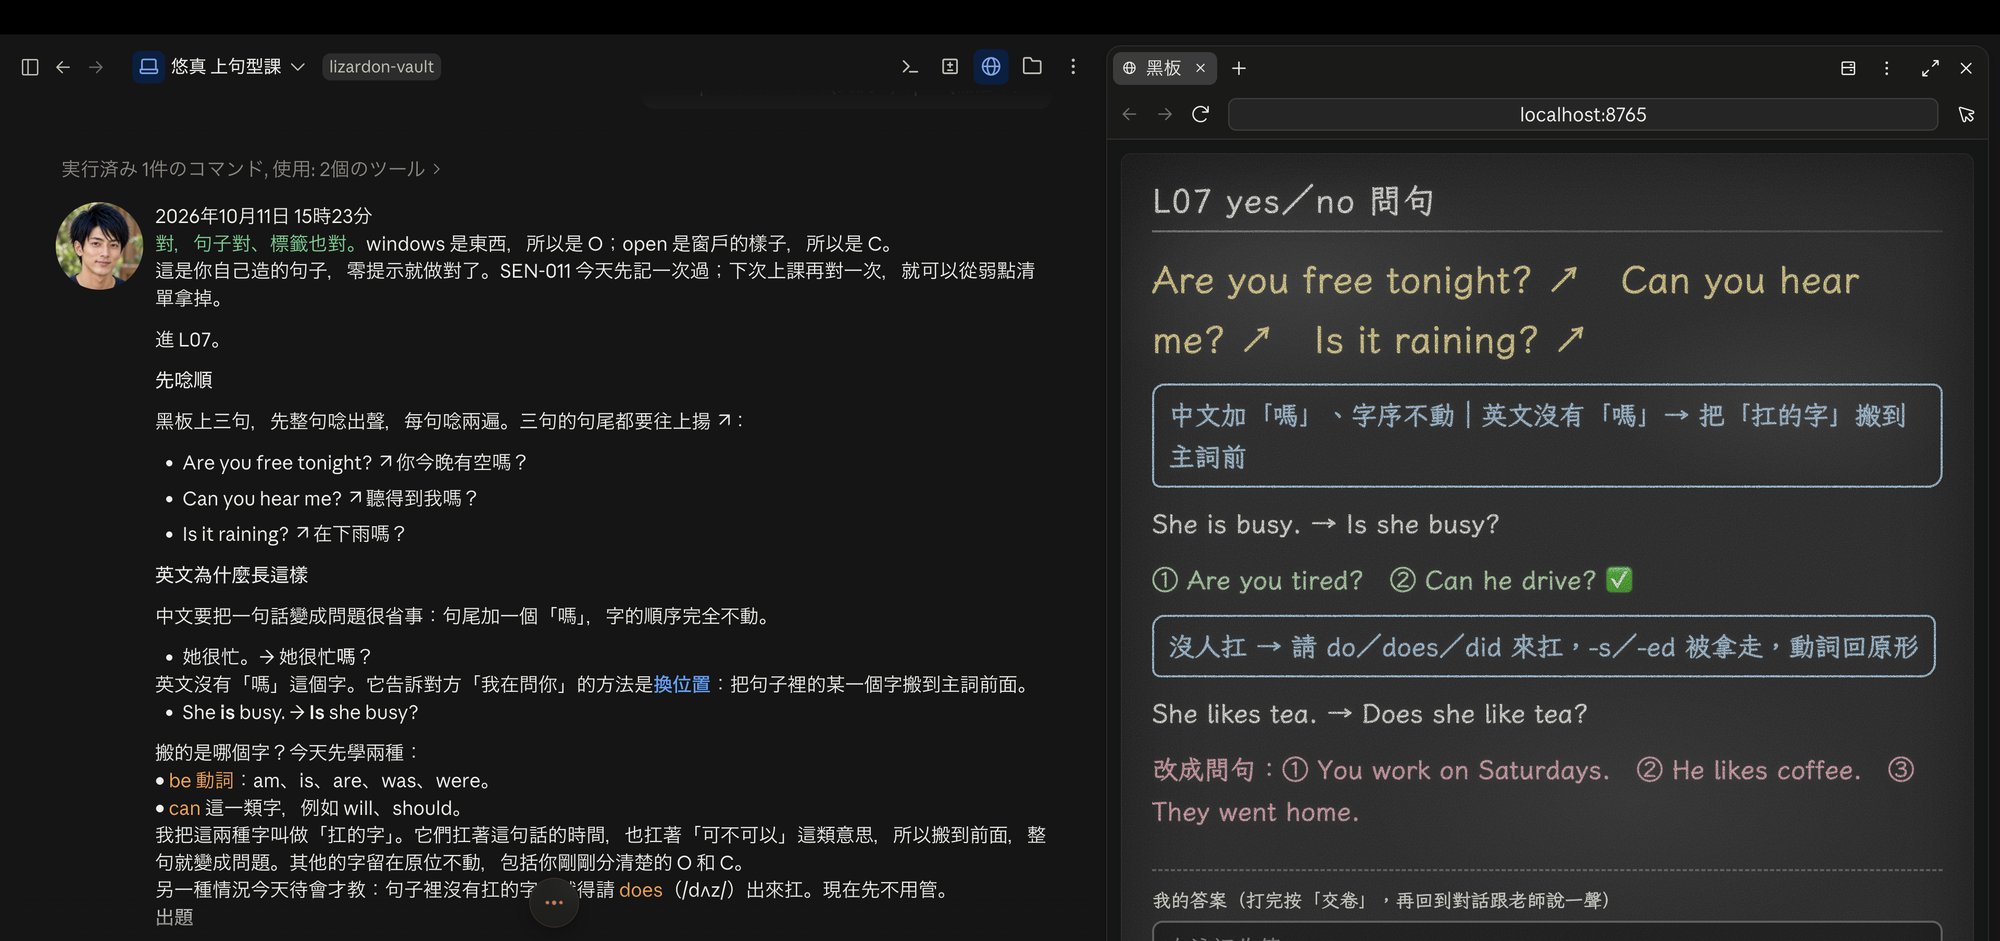Click the answer input box under 我的答案
Image resolution: width=2000 pixels, height=941 pixels.
point(1547,932)
